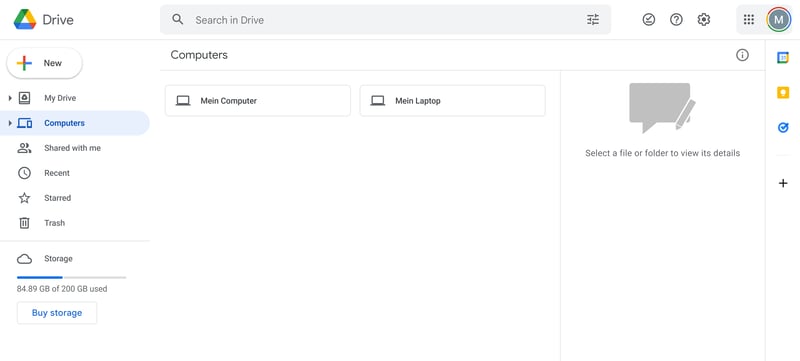Screen dimensions: 800x361
Task: Select the Mein Laptop folder
Action: pos(453,101)
